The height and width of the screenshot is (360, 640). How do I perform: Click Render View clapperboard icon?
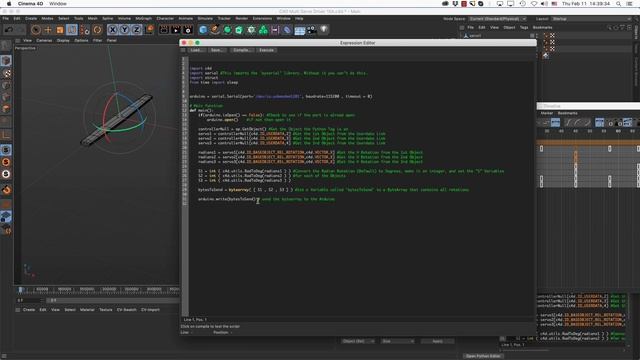[164, 30]
